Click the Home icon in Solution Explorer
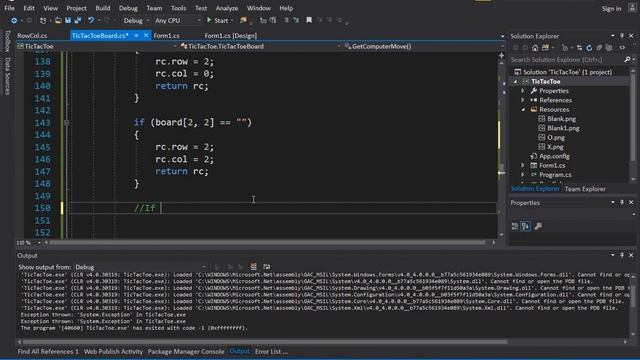This screenshot has height=360, width=640. pyautogui.click(x=535, y=48)
